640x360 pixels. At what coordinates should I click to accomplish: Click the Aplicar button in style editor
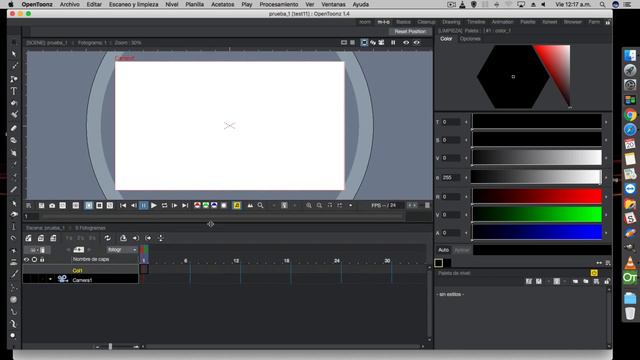click(462, 250)
